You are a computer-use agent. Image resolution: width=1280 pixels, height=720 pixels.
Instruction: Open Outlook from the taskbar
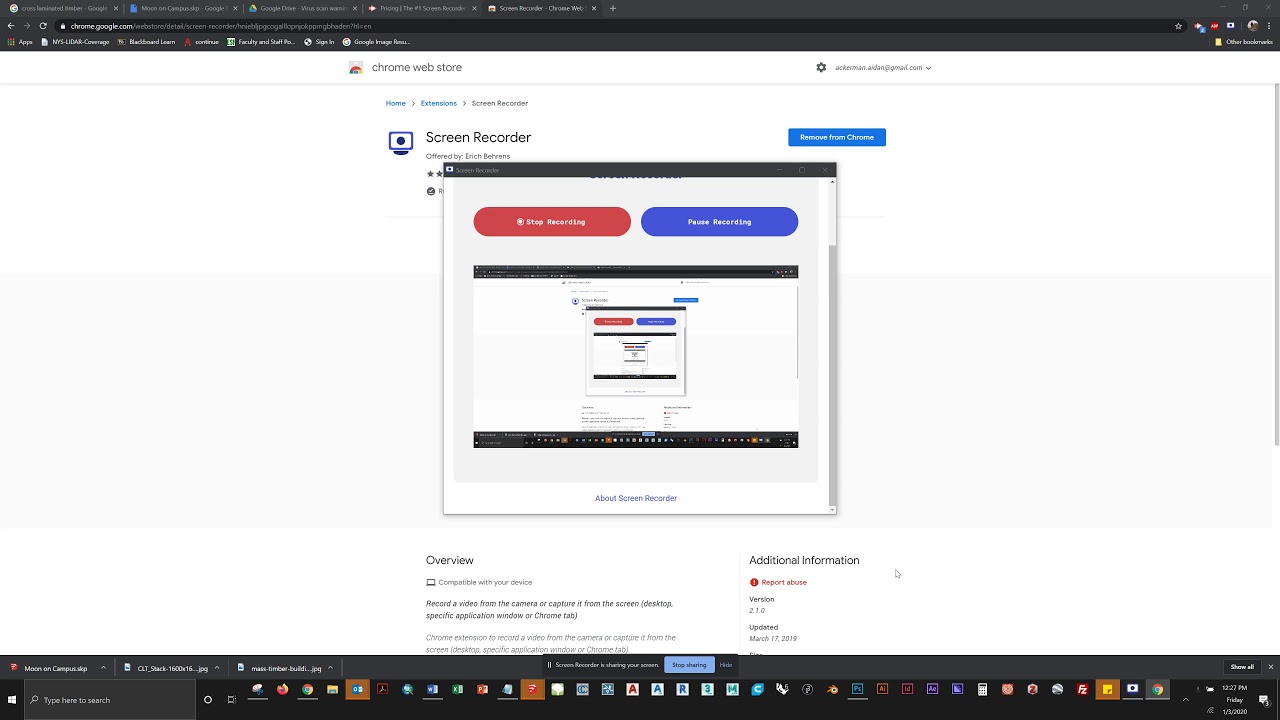(357, 689)
